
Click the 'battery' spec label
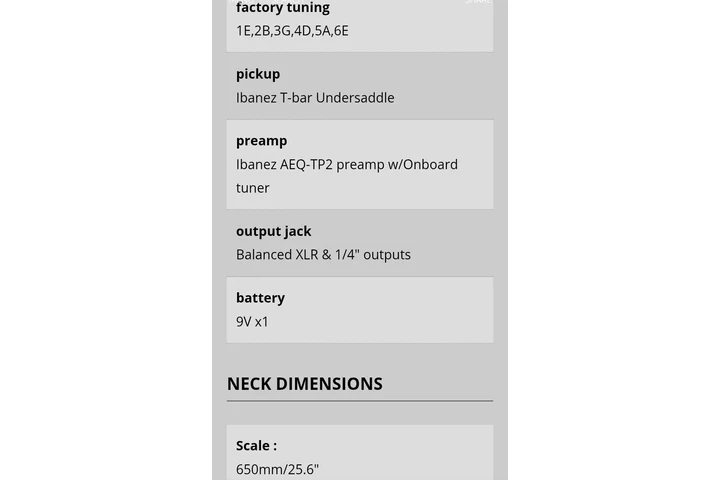pos(260,298)
